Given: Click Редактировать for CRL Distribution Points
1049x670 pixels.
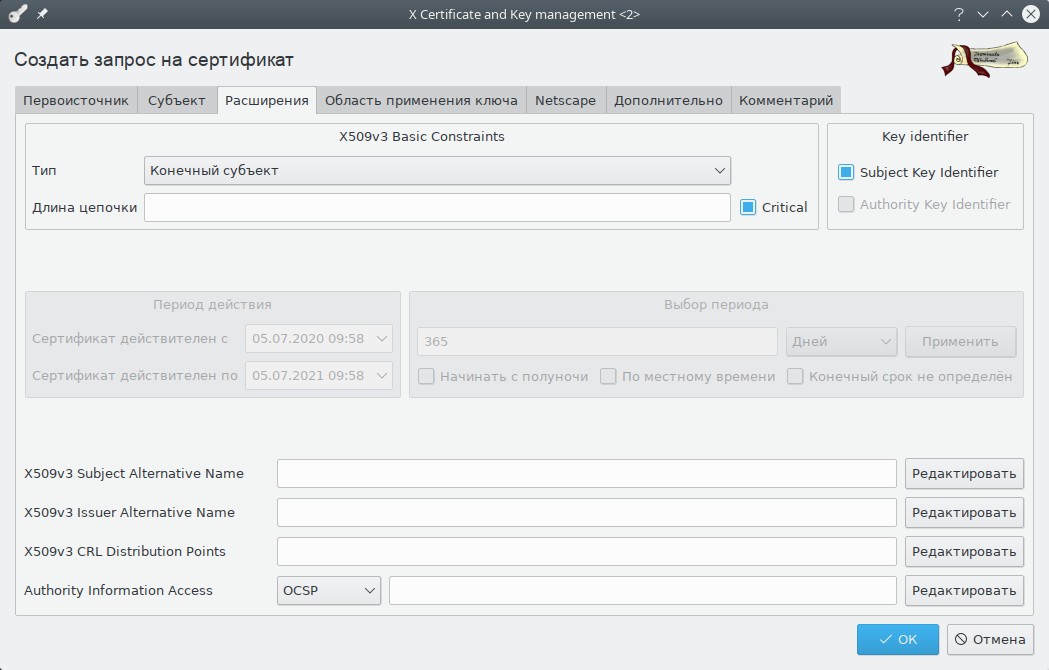Looking at the screenshot, I should tap(964, 551).
